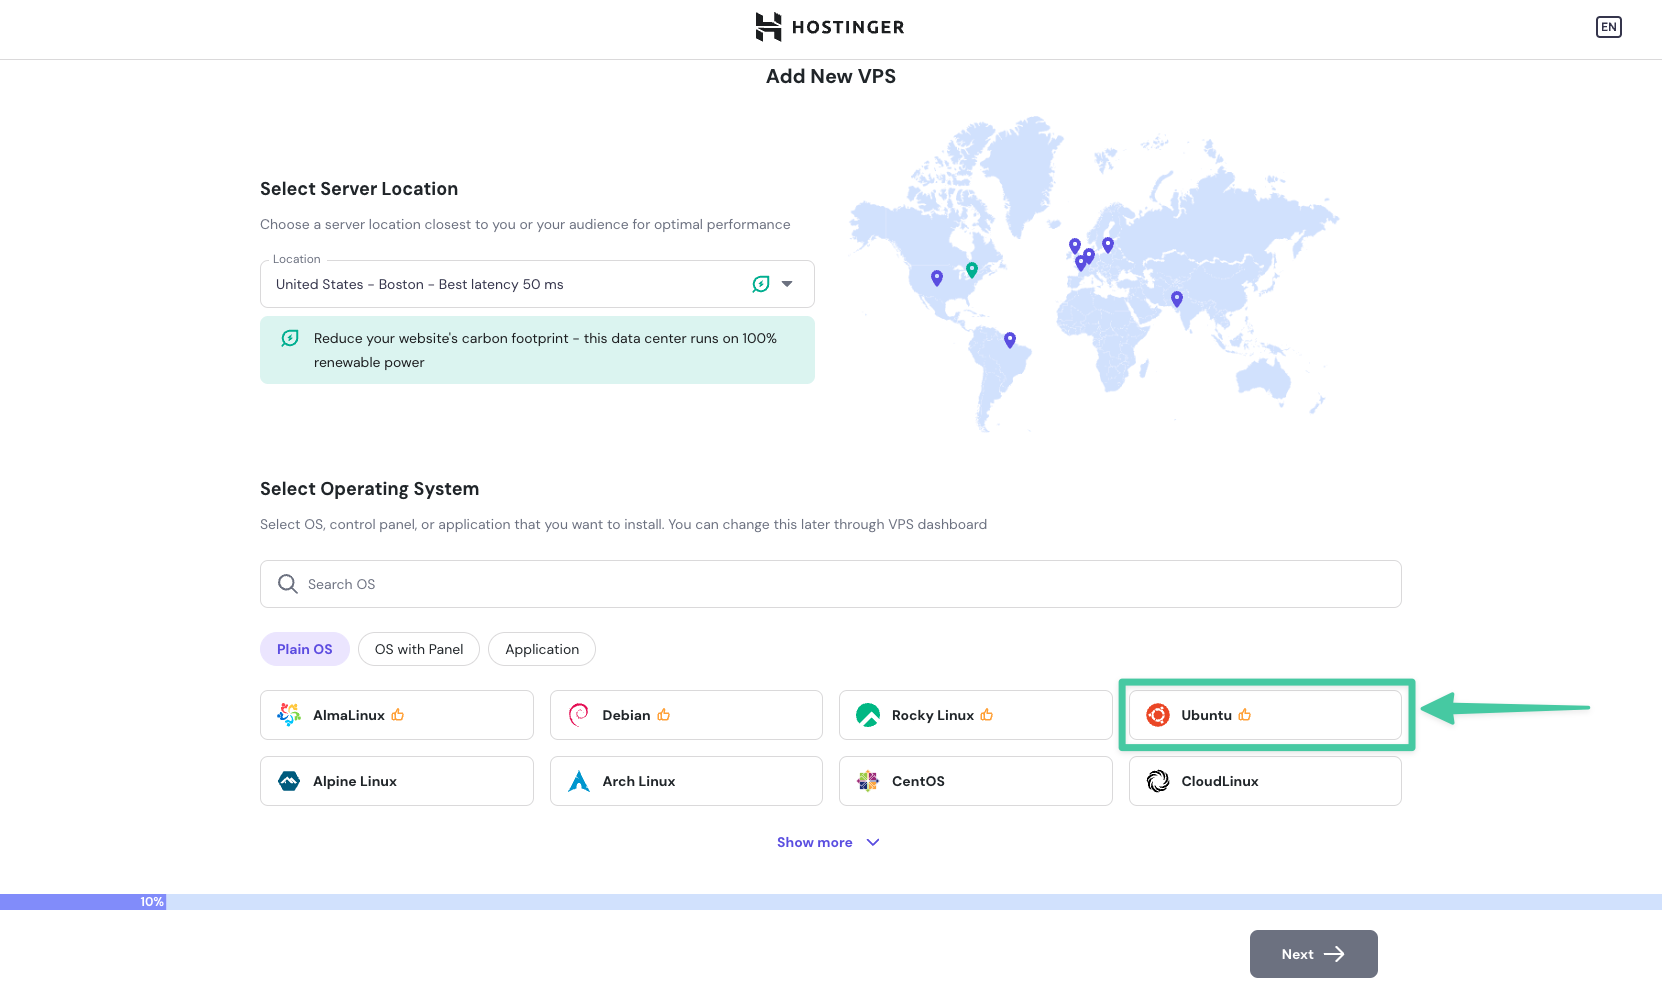The width and height of the screenshot is (1662, 983).
Task: Click the AlmaLinux logo icon
Action: [289, 715]
